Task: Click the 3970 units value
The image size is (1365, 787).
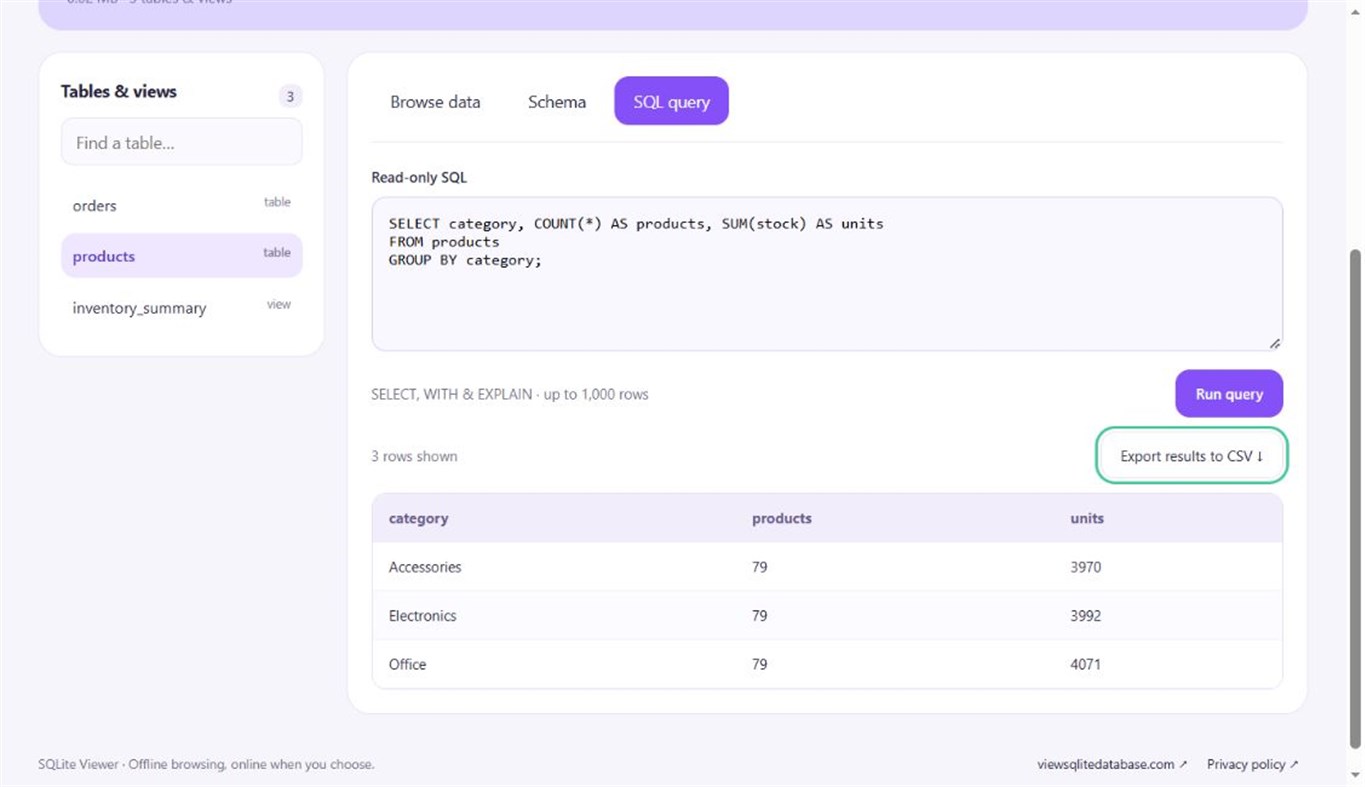Action: click(1085, 567)
